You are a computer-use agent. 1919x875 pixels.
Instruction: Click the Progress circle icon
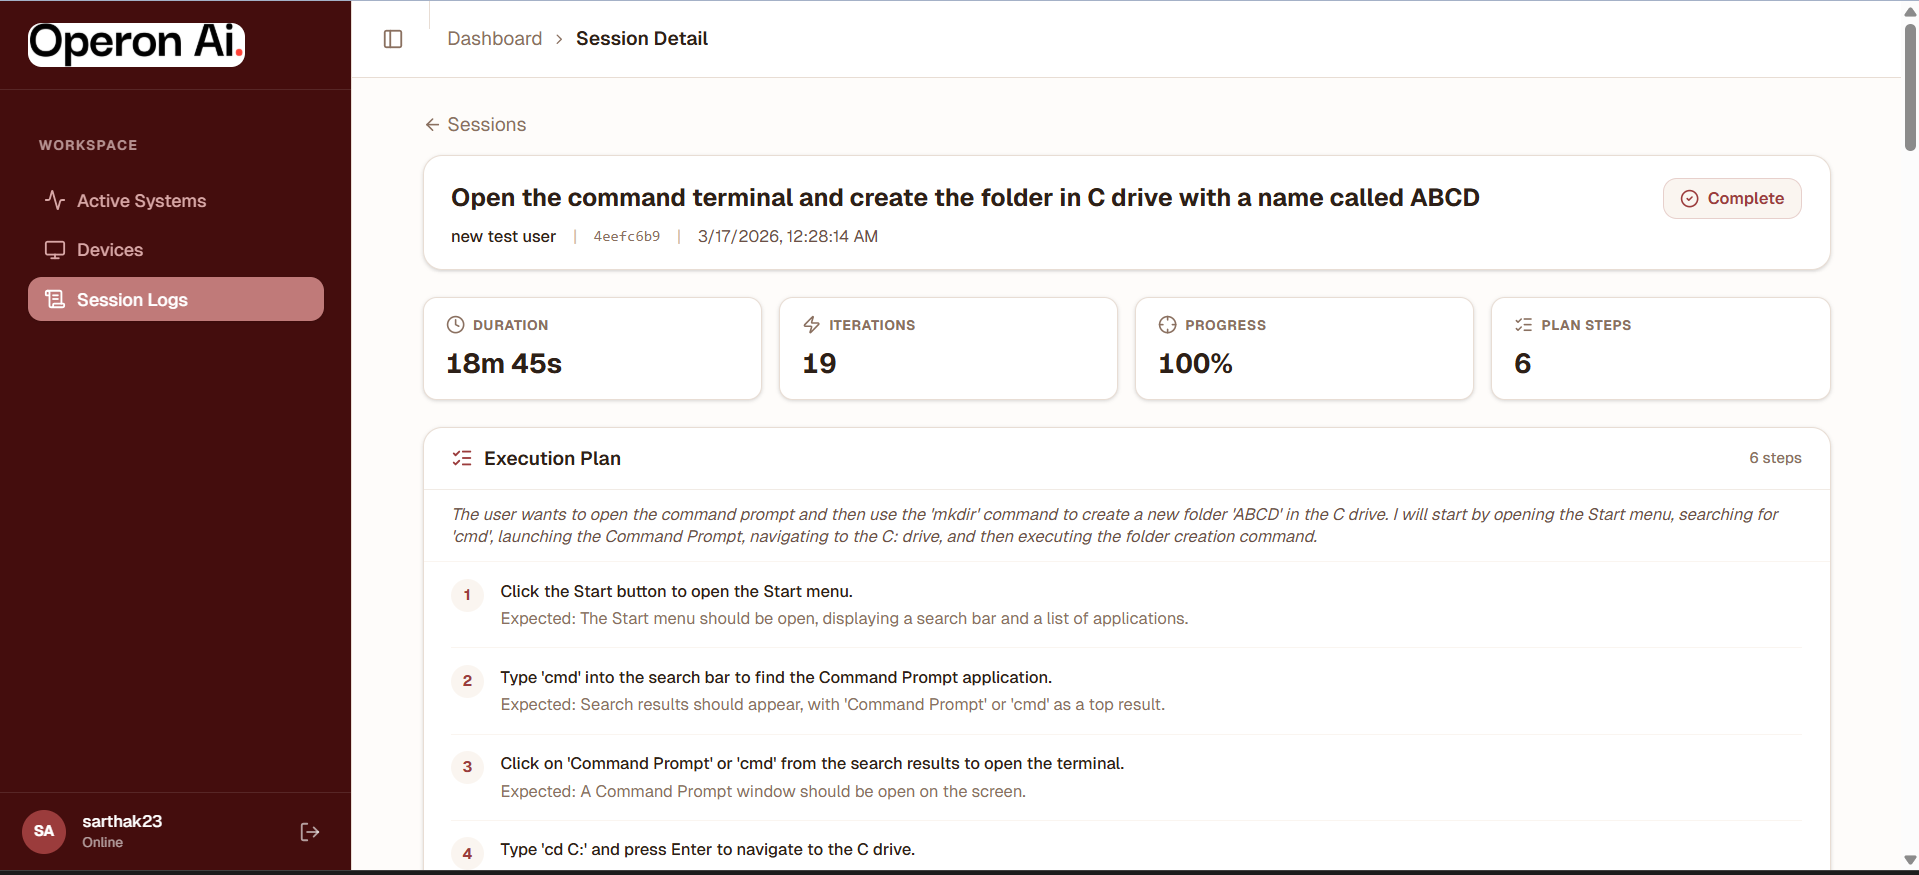click(x=1167, y=325)
